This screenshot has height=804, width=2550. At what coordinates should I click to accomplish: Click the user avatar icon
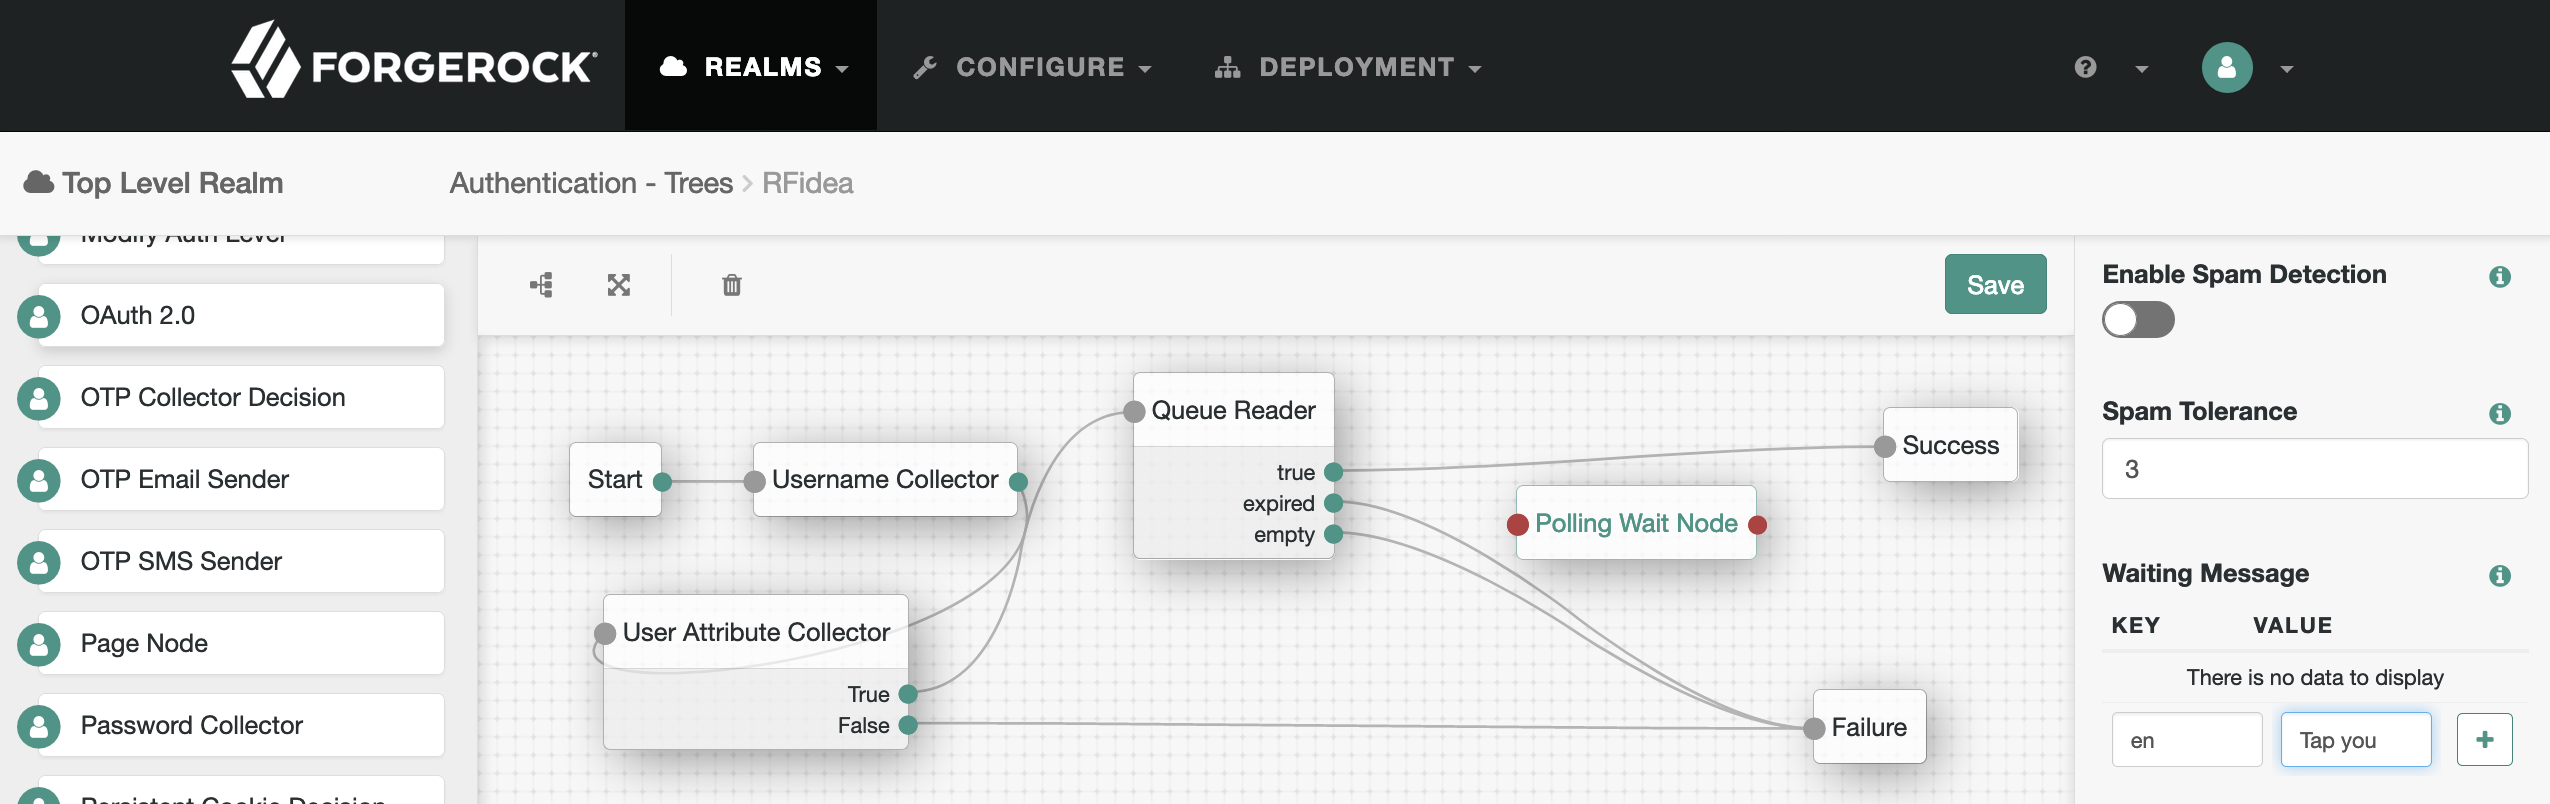(x=2227, y=67)
